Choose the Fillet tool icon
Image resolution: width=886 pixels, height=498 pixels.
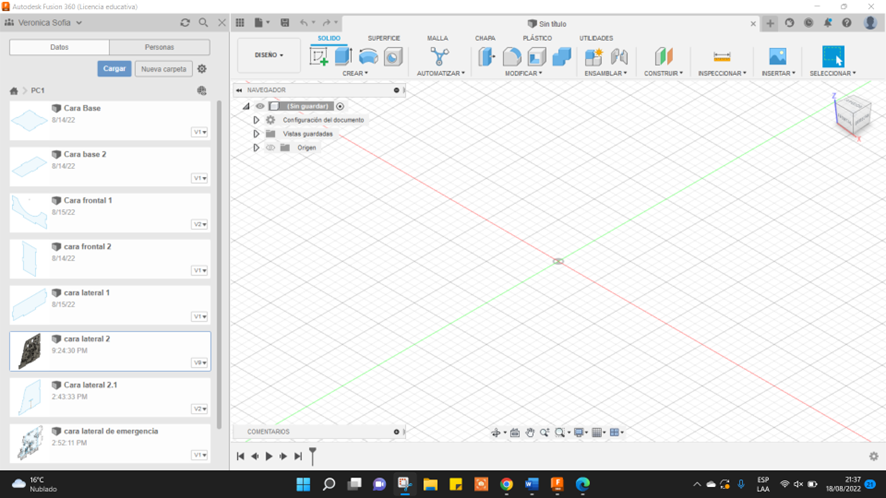(512, 57)
